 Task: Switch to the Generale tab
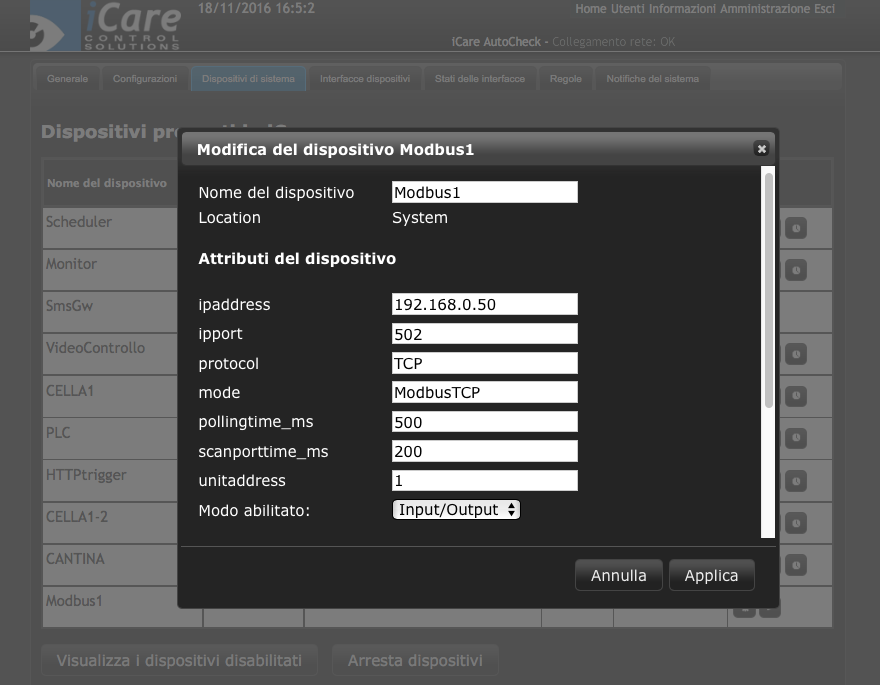67,79
